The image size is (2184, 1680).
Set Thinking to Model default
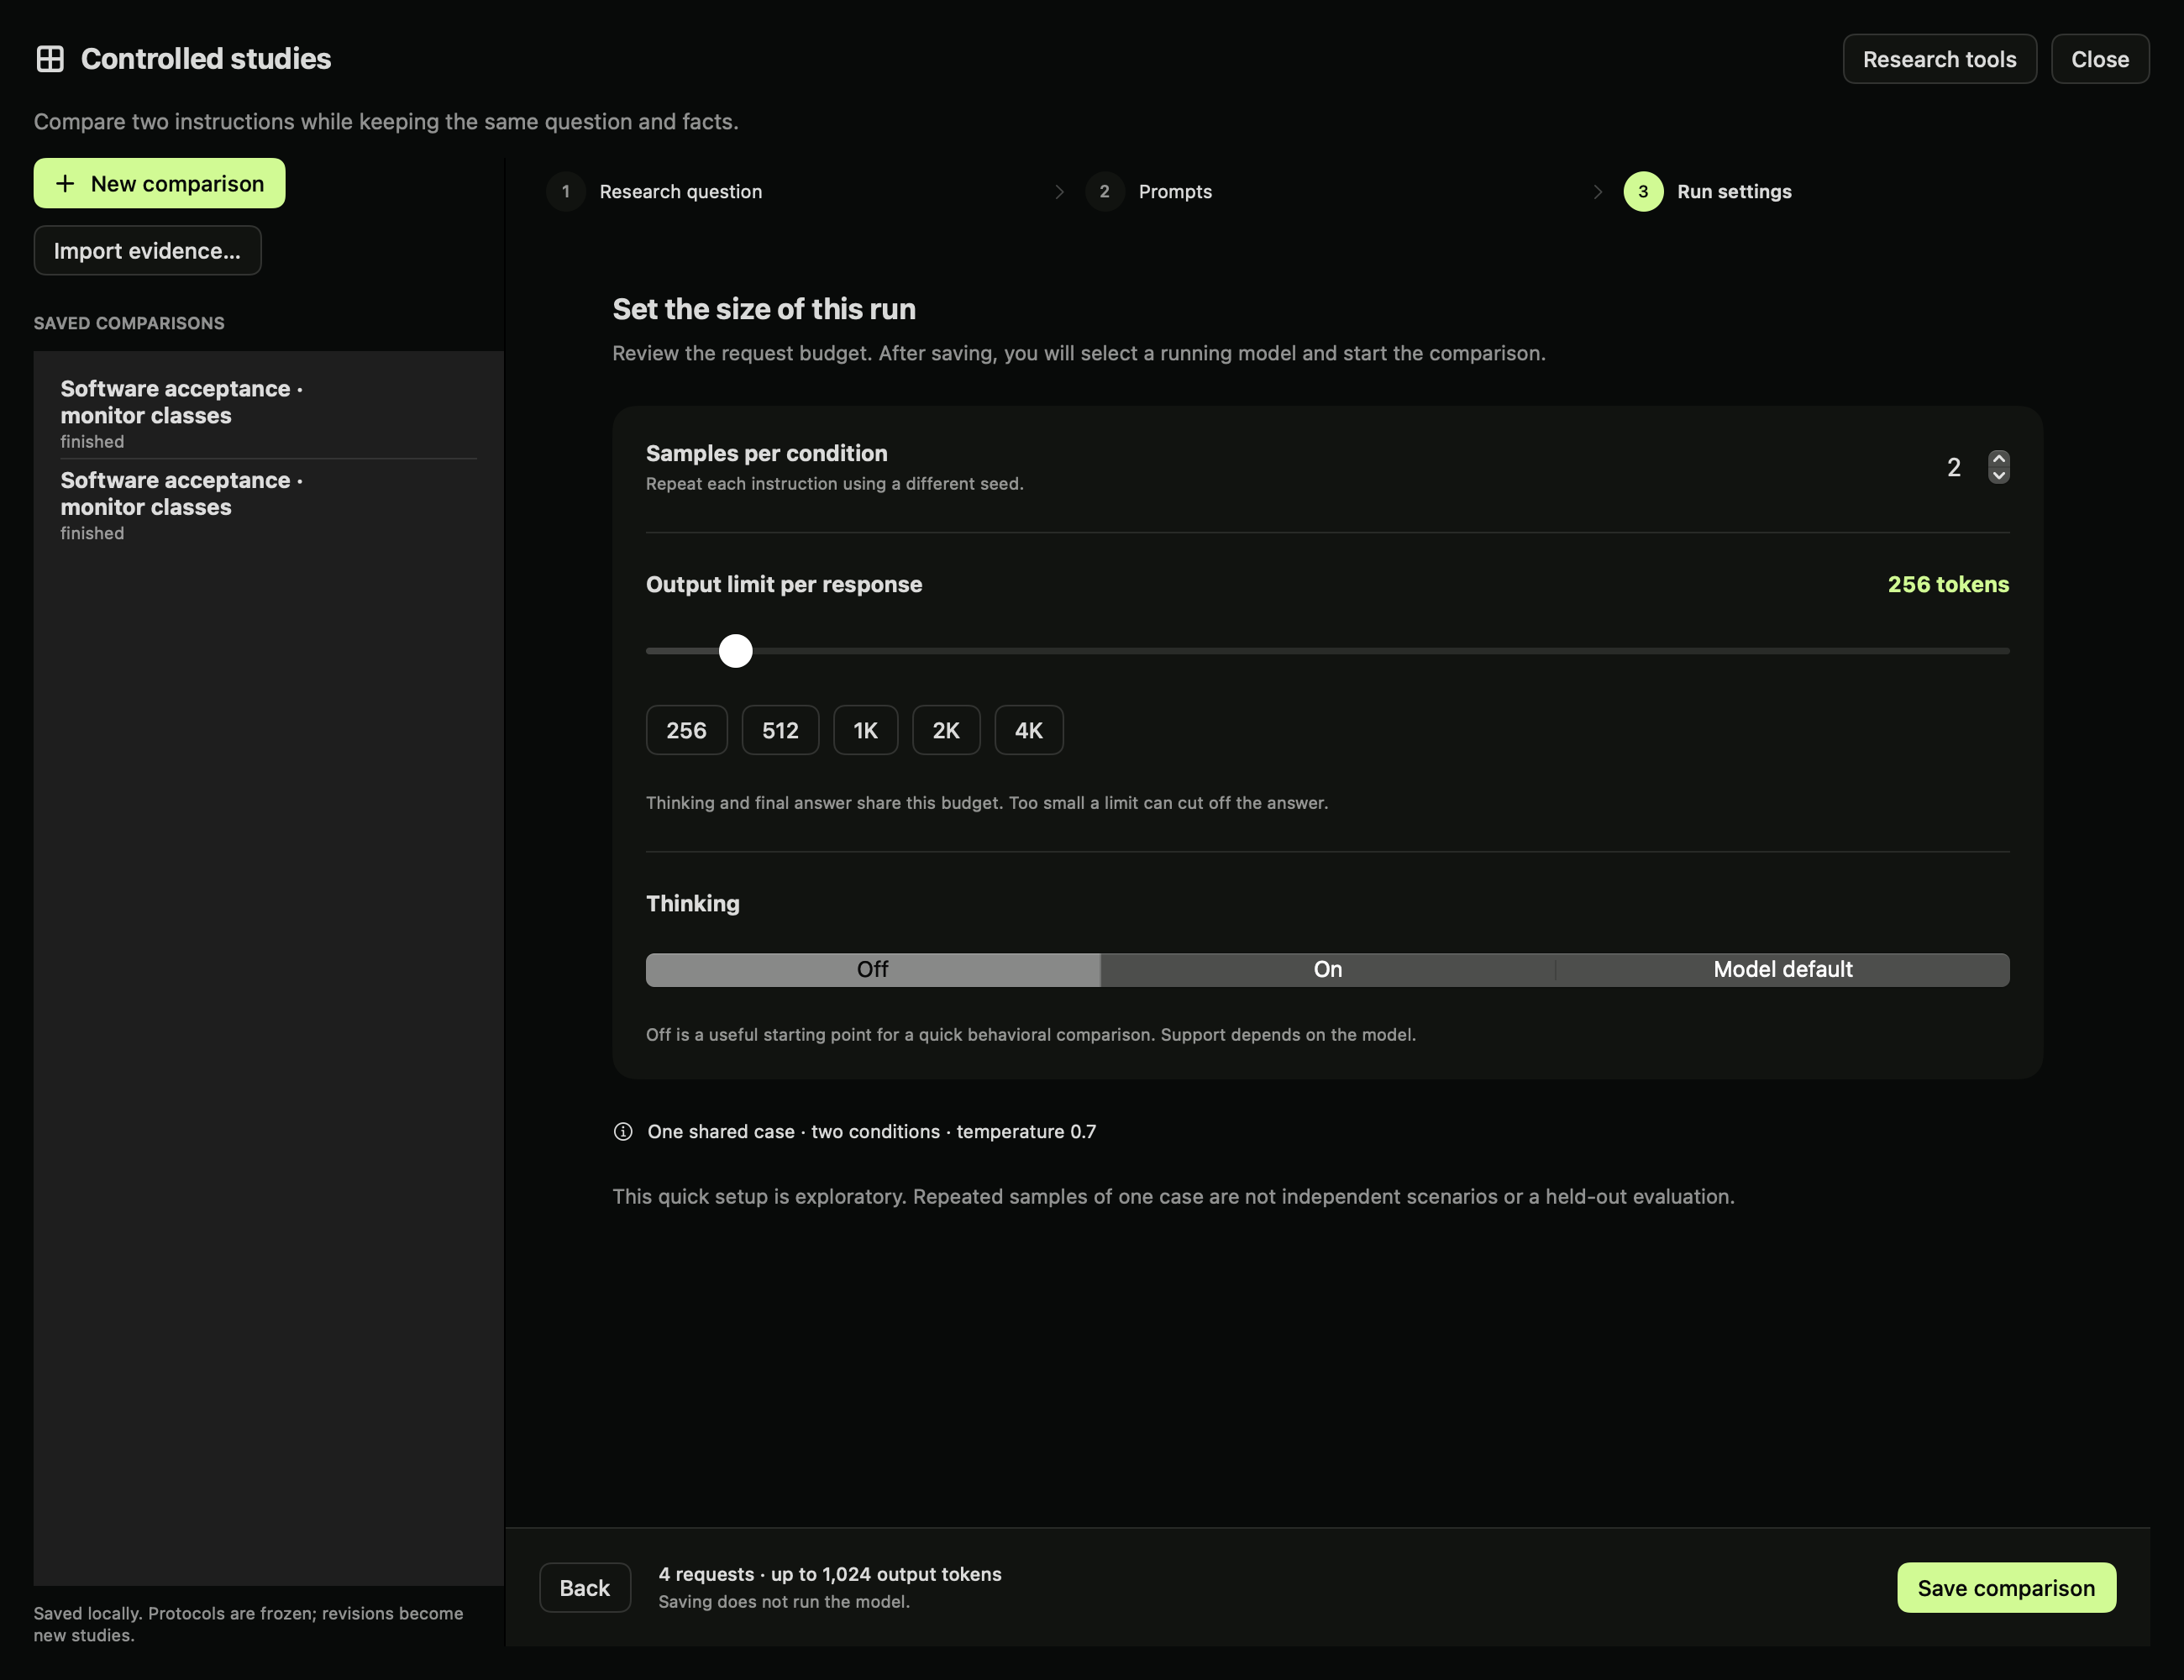pyautogui.click(x=1783, y=969)
